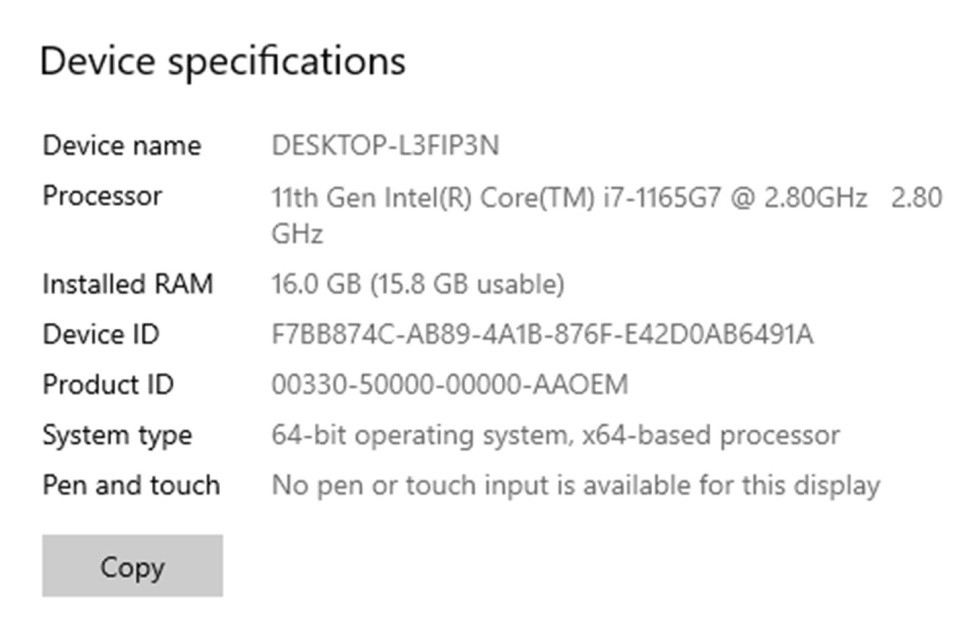
Task: Select the Product ID value 00330-50000-00000-AAOEM
Action: 450,385
